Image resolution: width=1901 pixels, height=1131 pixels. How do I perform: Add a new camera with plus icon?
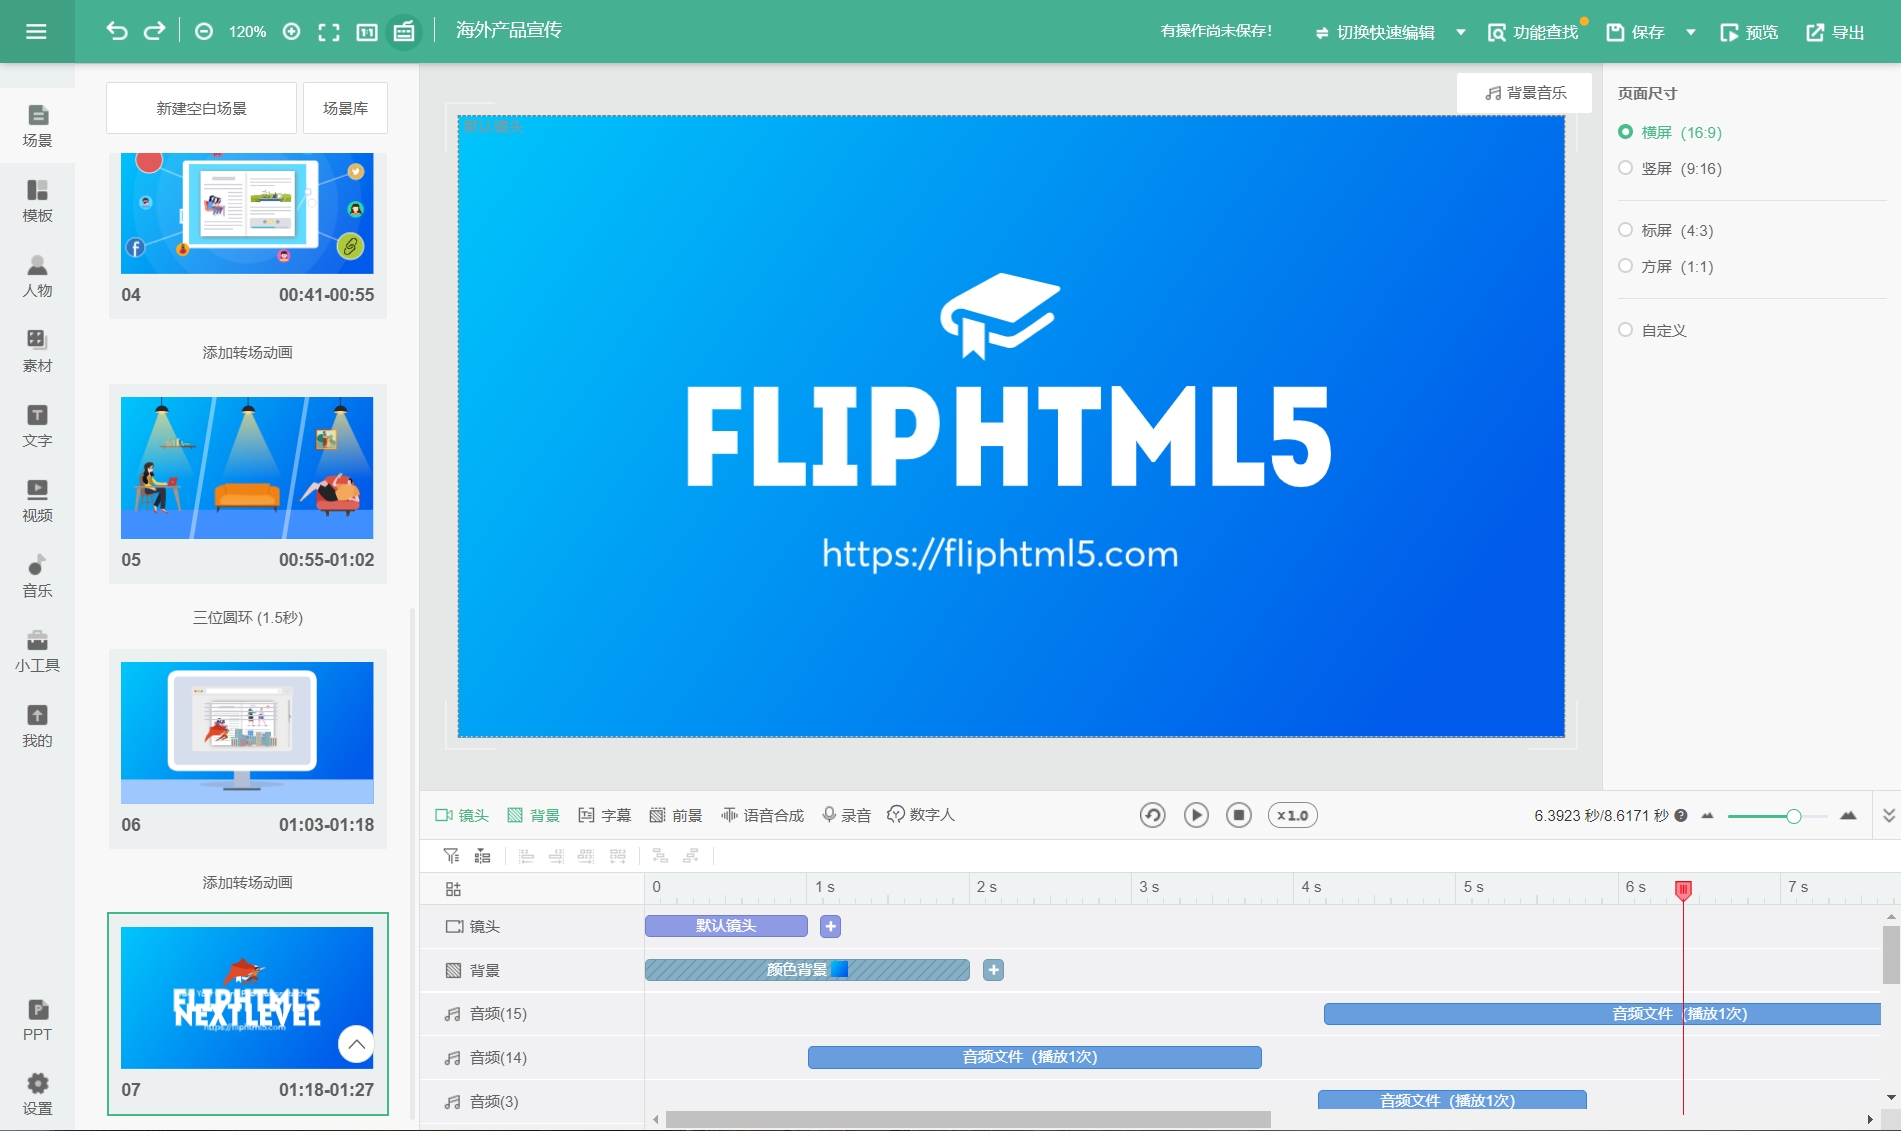pyautogui.click(x=830, y=927)
